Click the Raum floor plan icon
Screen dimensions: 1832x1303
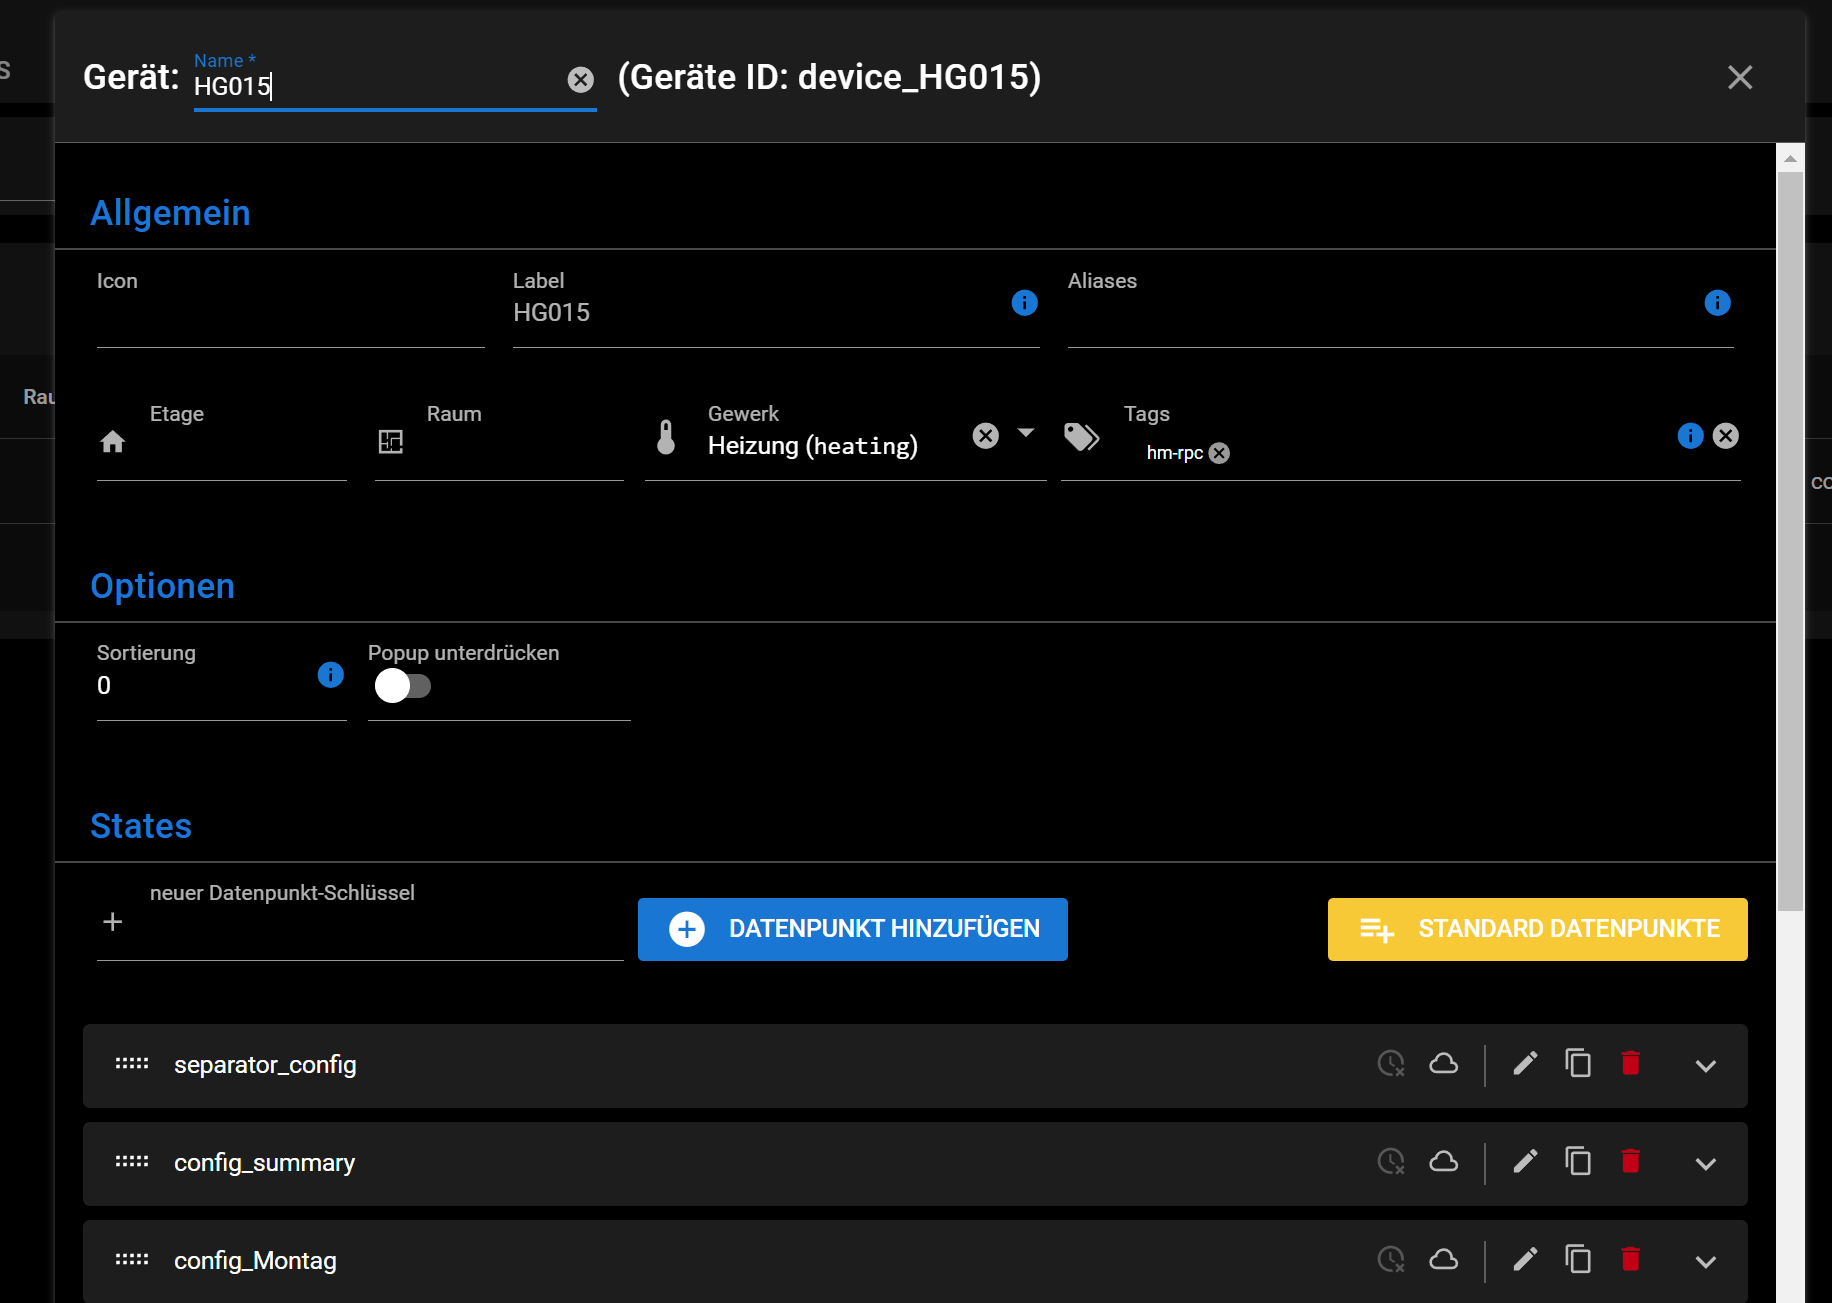(391, 441)
